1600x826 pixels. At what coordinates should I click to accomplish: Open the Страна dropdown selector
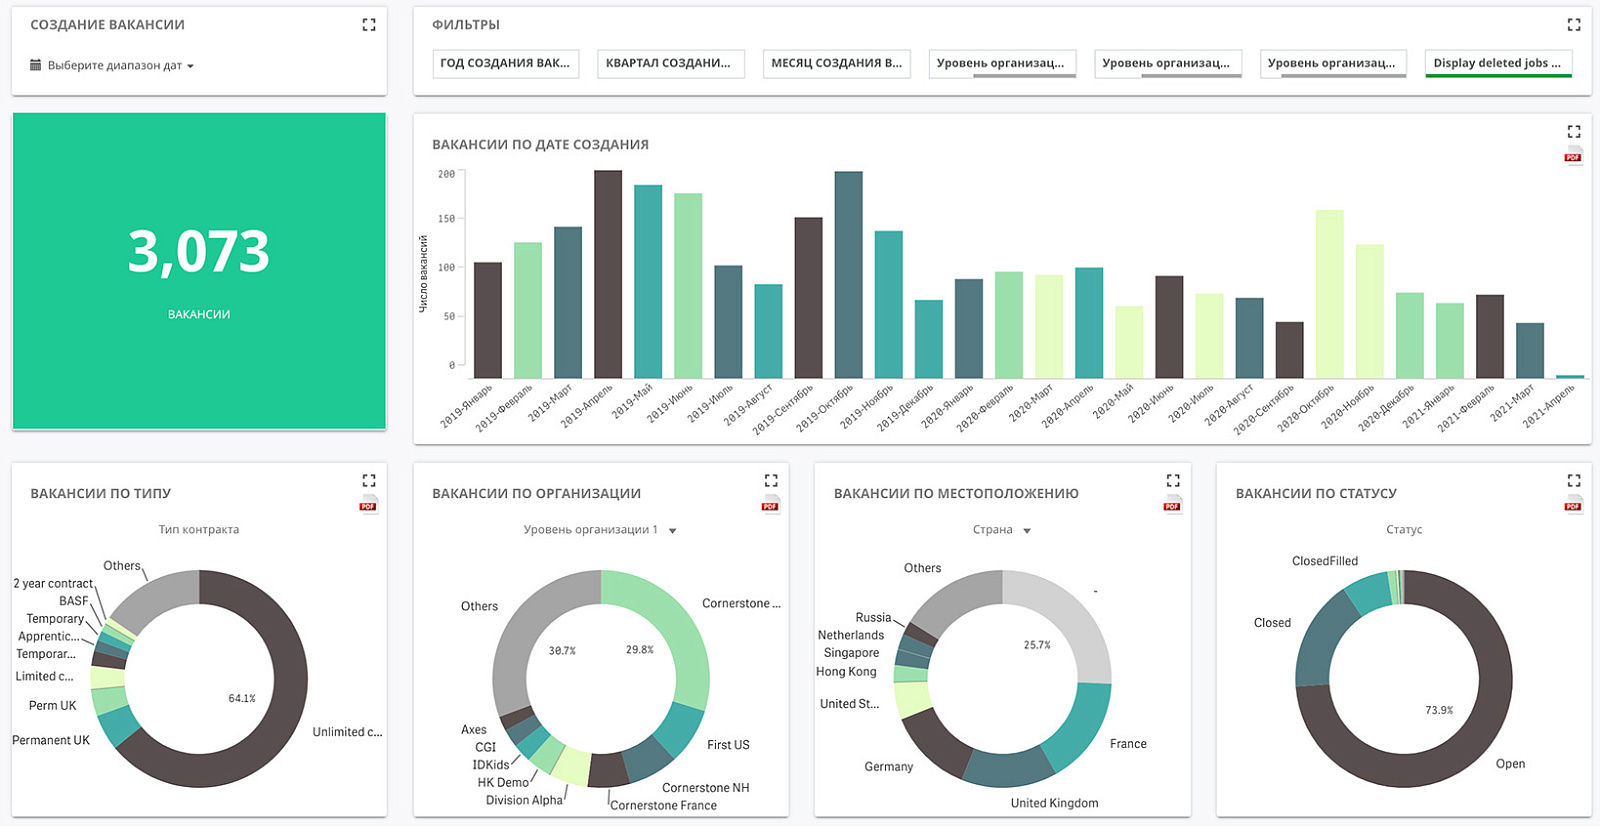click(x=1002, y=530)
